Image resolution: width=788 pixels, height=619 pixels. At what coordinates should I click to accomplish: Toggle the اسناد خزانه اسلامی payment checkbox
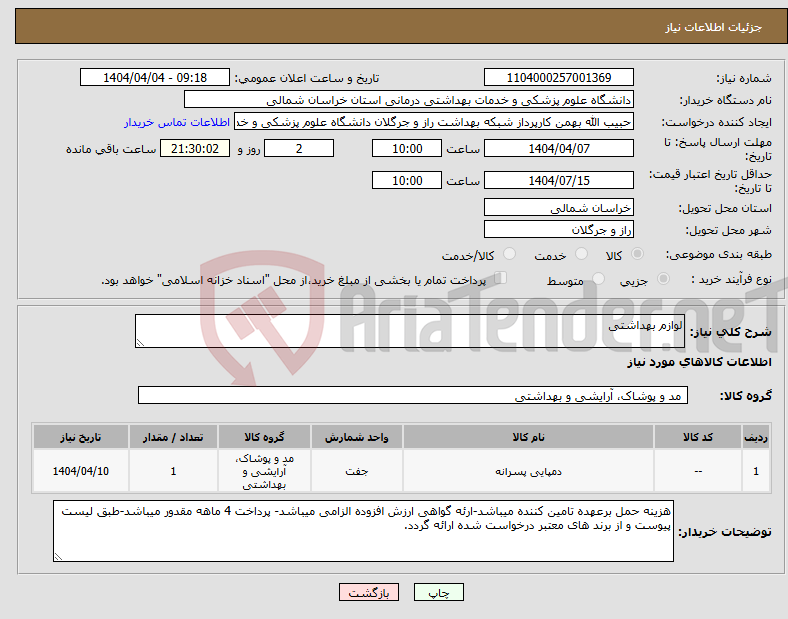coord(500,278)
